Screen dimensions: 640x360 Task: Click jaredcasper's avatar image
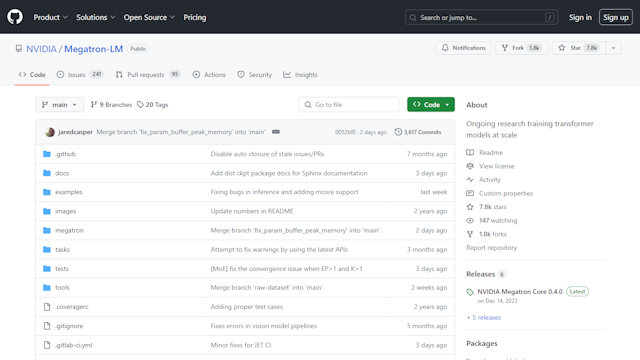50,132
